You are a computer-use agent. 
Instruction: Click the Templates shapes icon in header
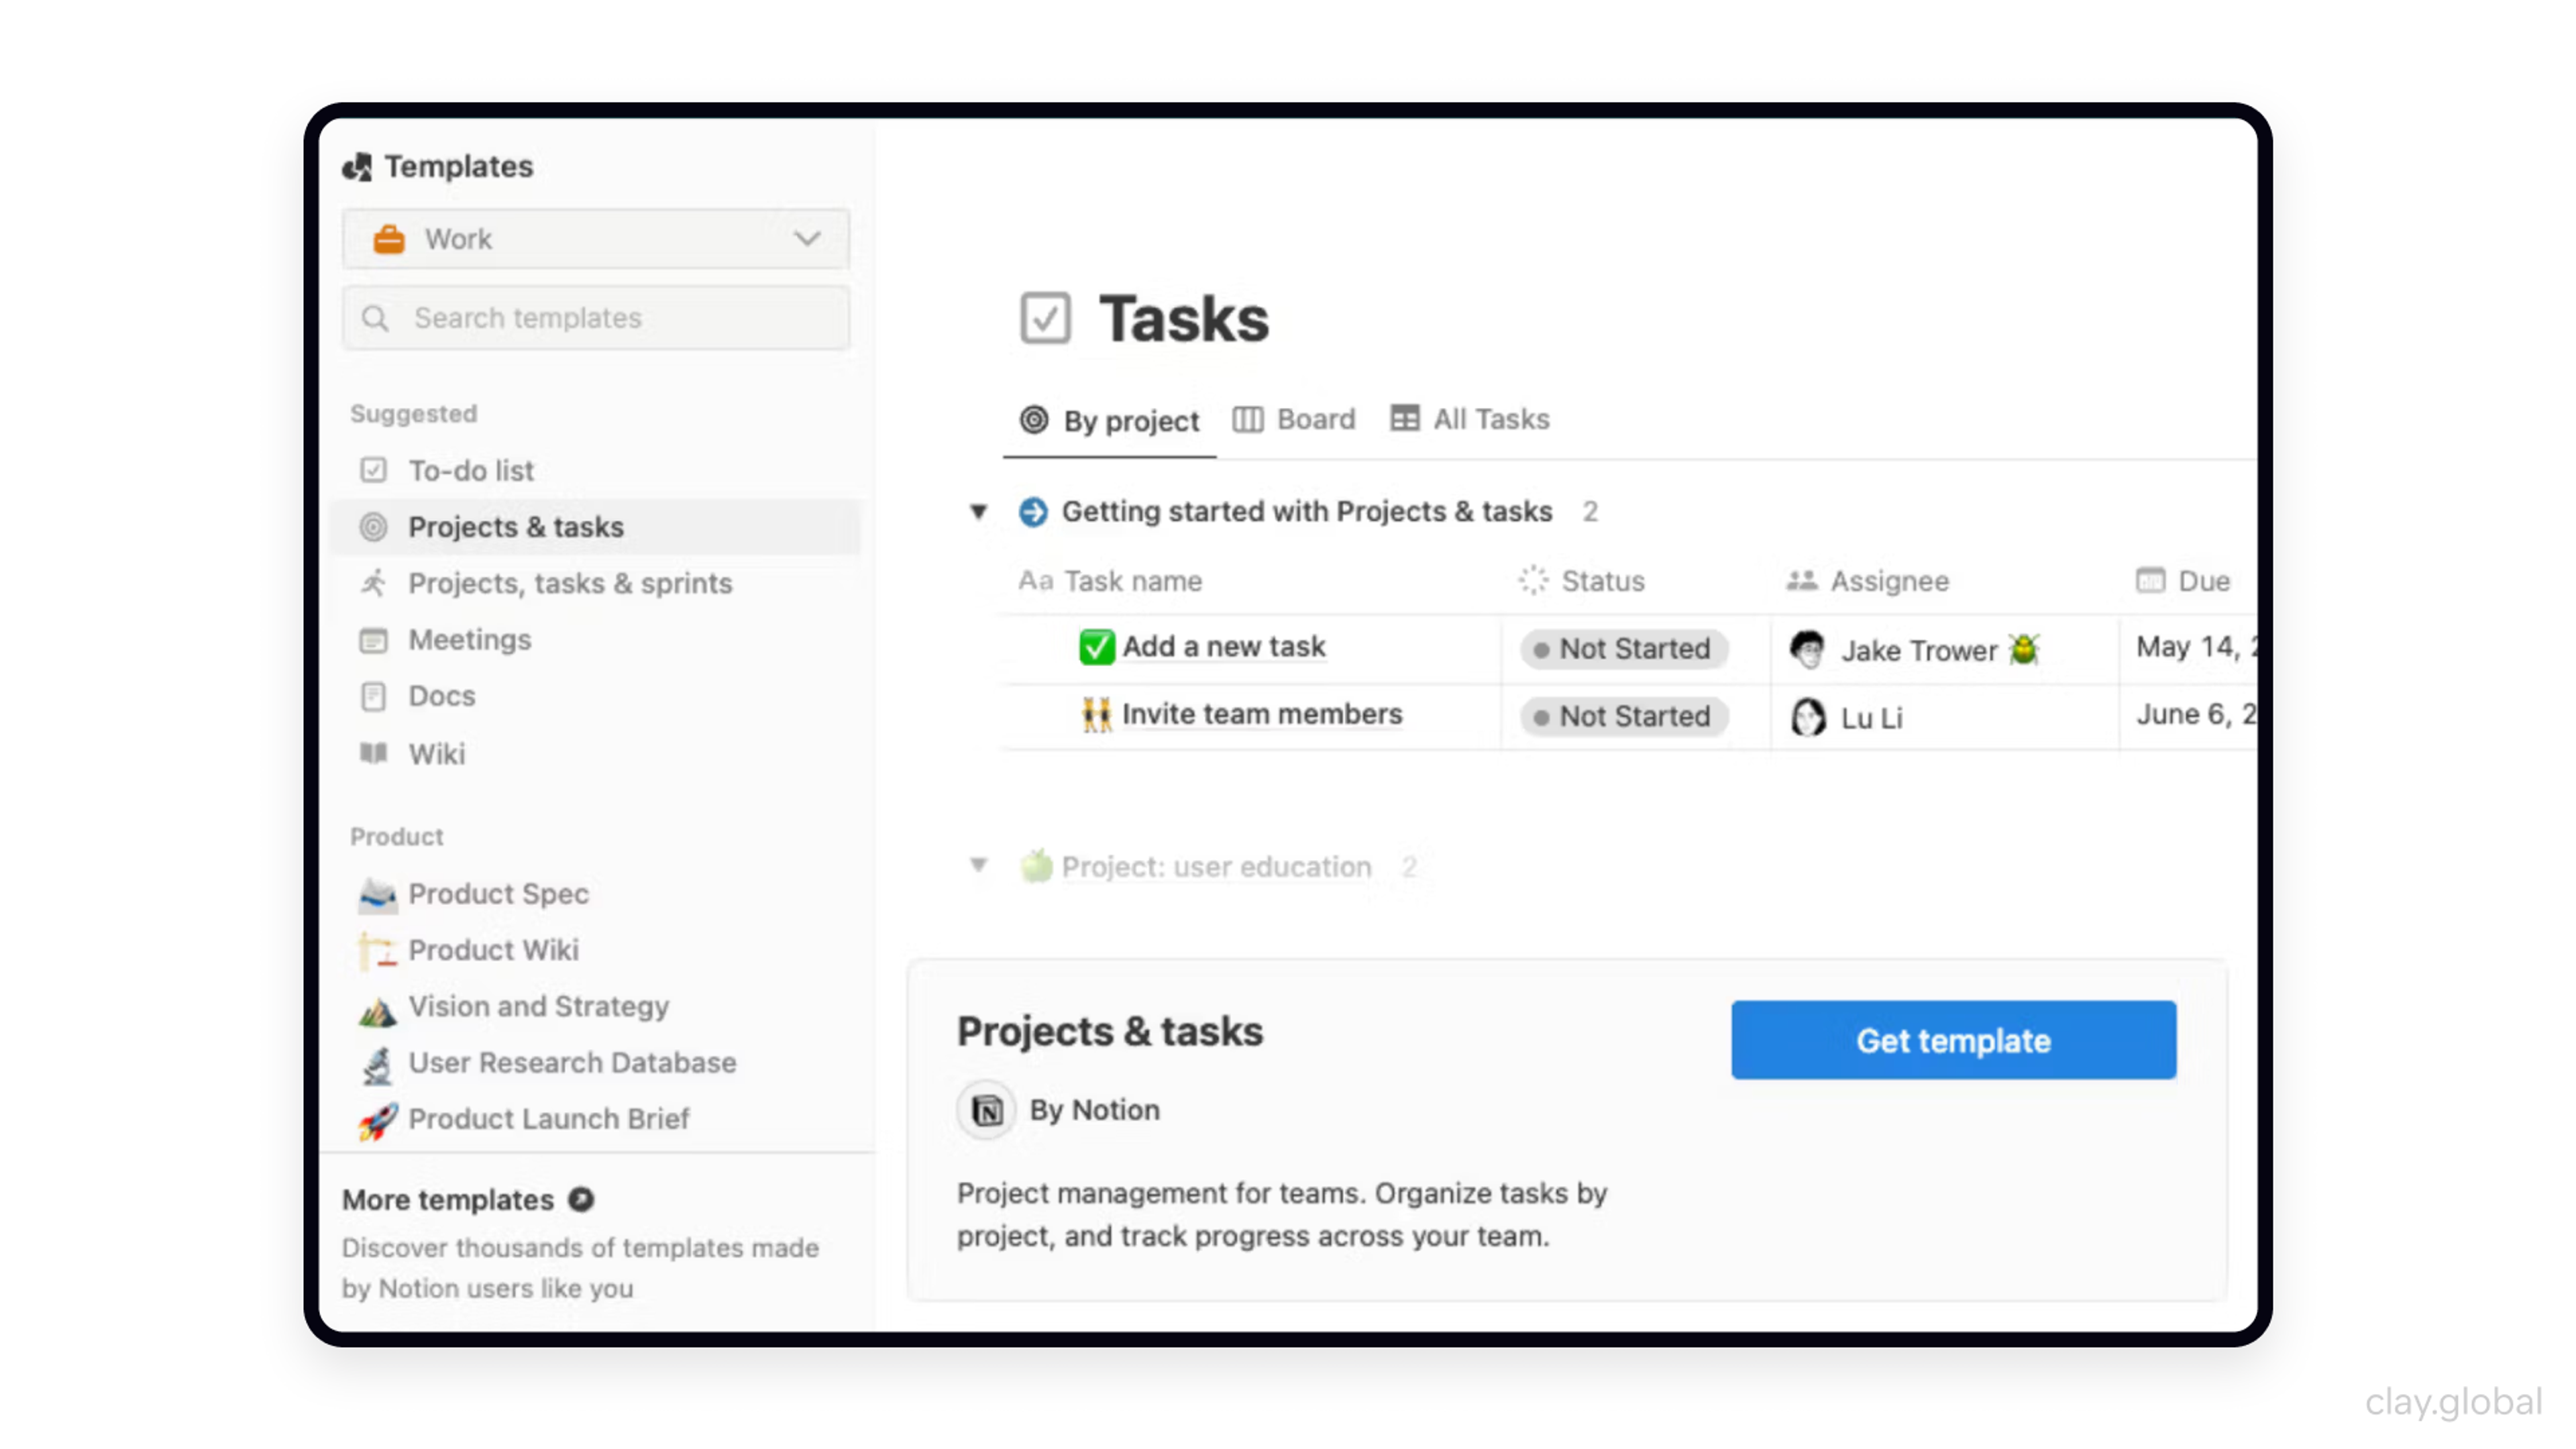[x=357, y=166]
